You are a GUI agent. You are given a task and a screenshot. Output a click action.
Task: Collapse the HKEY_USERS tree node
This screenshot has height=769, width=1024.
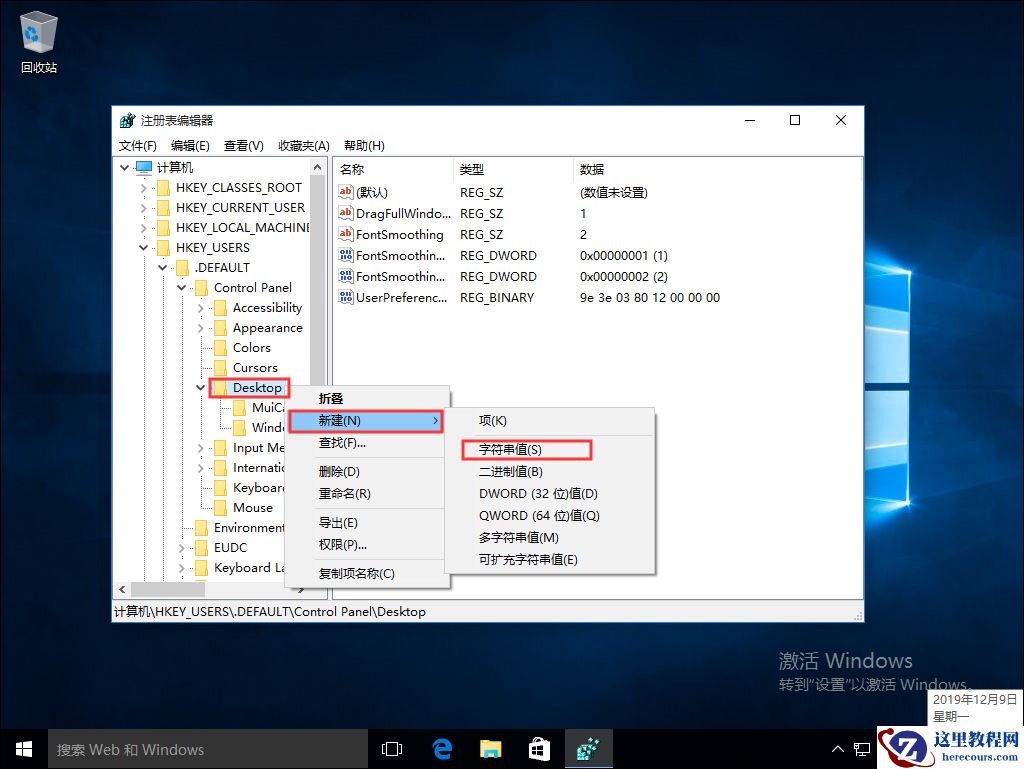pyautogui.click(x=145, y=247)
